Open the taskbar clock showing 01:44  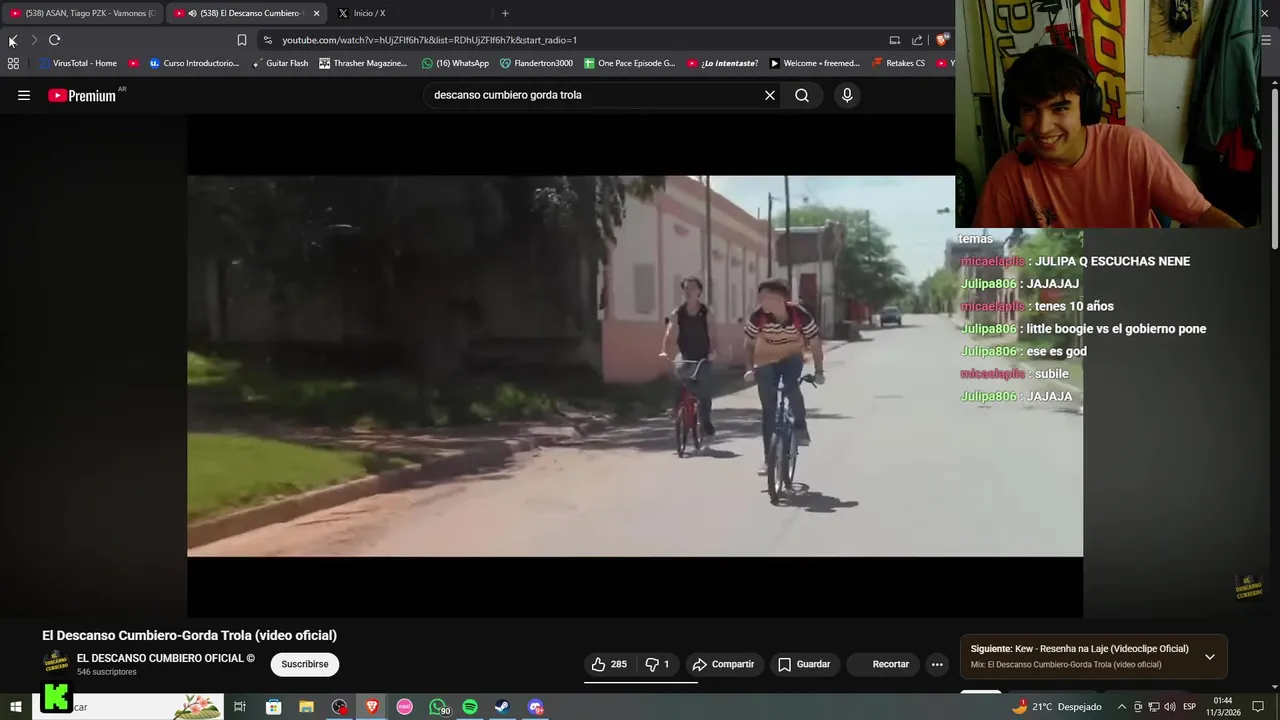(x=1223, y=707)
